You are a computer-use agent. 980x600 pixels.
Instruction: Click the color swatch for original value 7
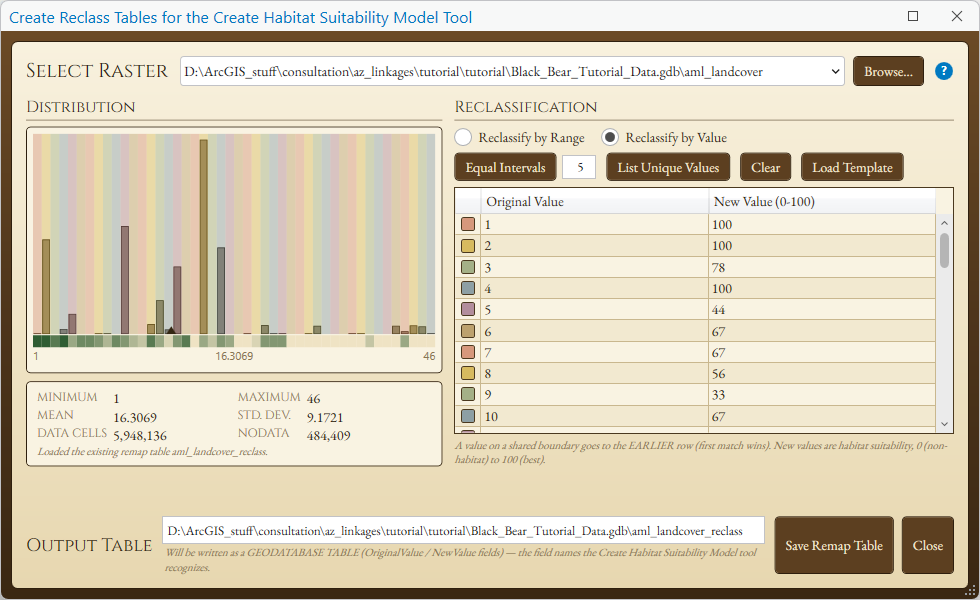coord(468,352)
